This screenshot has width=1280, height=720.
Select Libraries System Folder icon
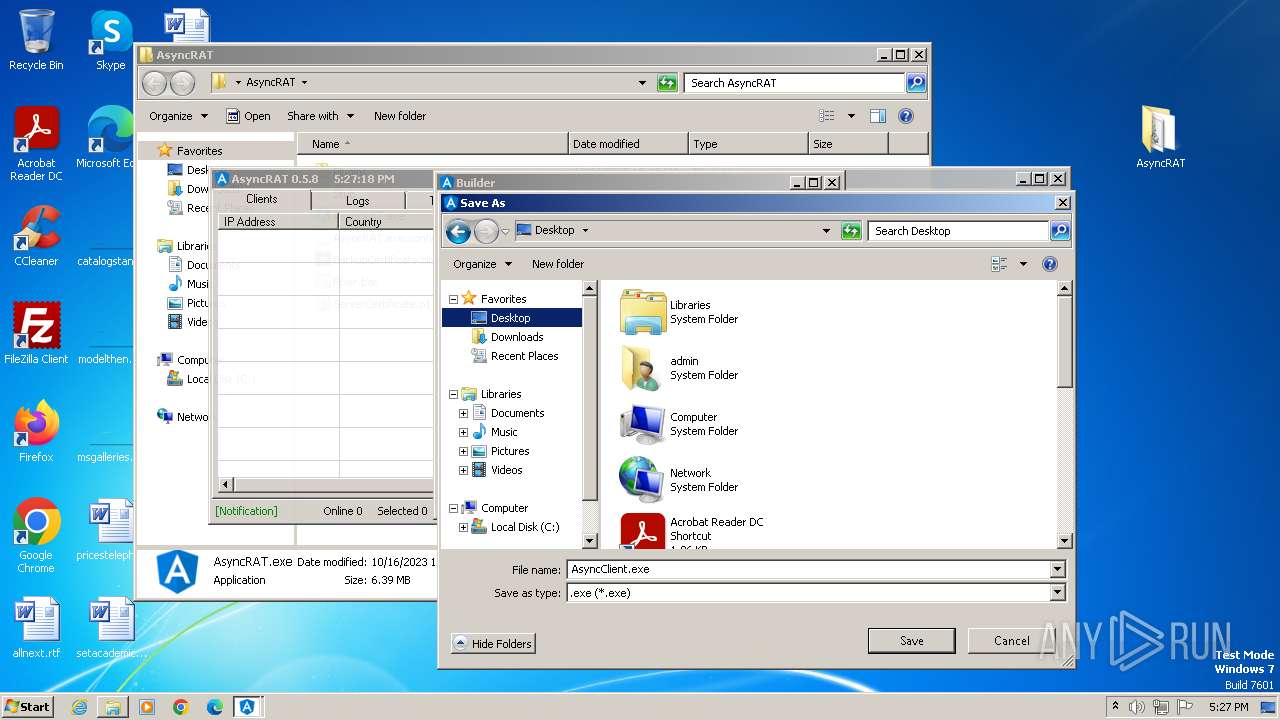[x=643, y=312]
